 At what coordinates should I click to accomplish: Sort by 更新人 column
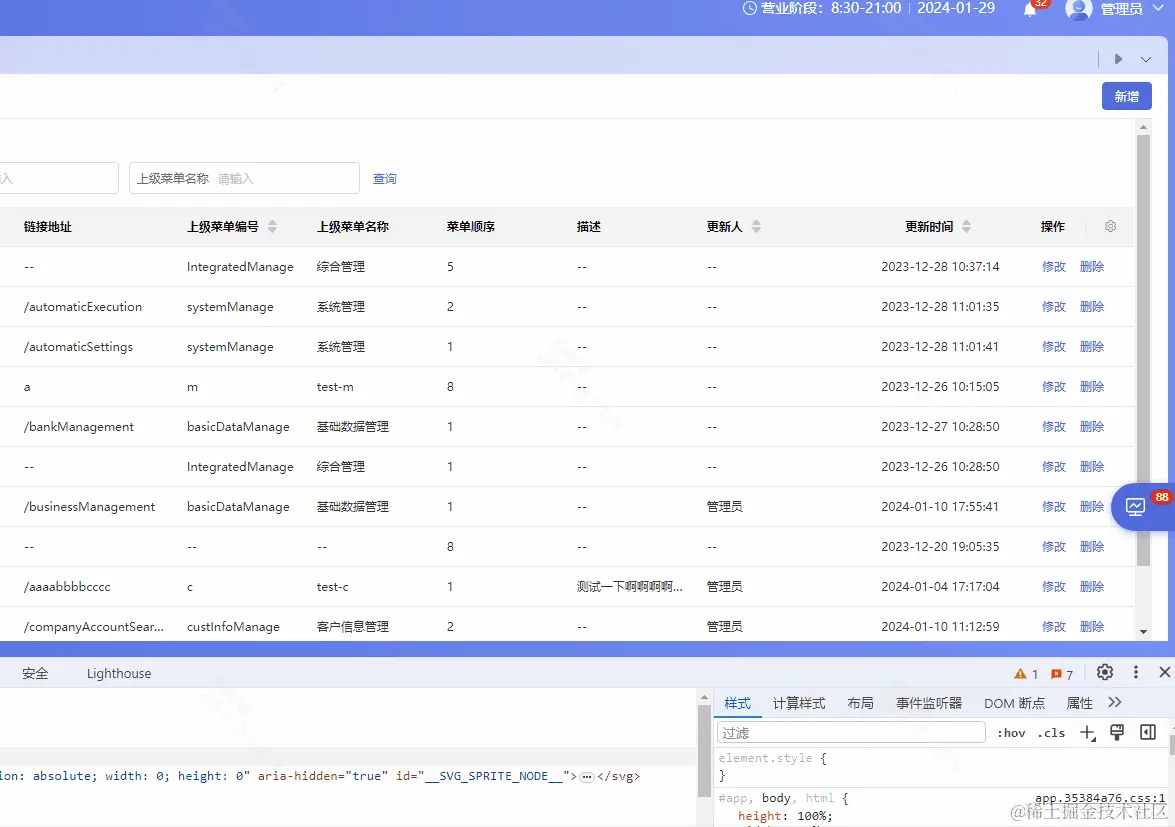click(x=756, y=226)
